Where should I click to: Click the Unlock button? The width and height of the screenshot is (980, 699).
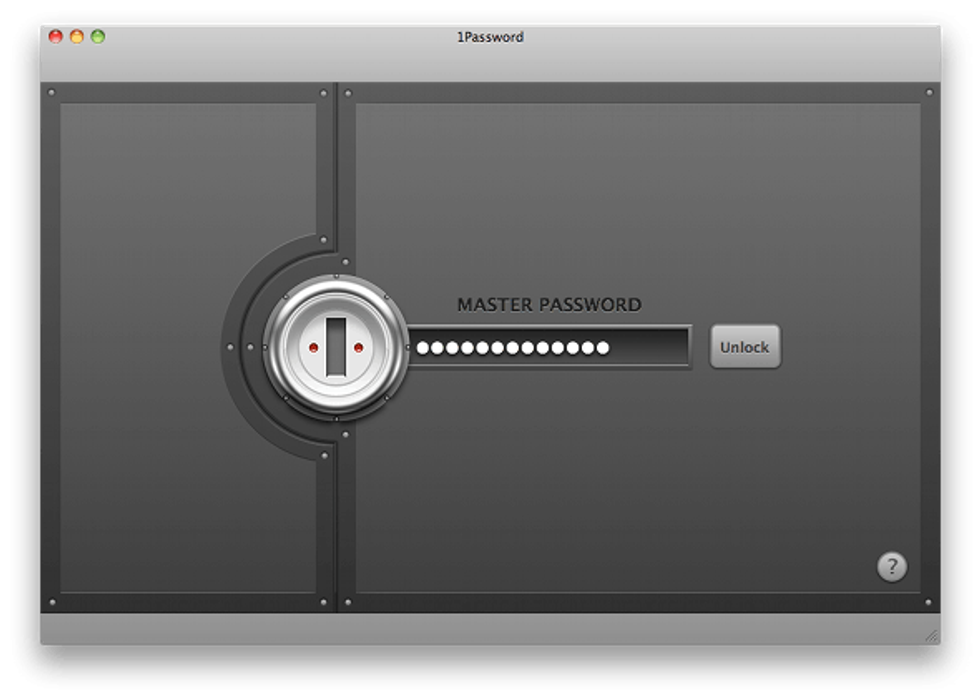tap(745, 347)
